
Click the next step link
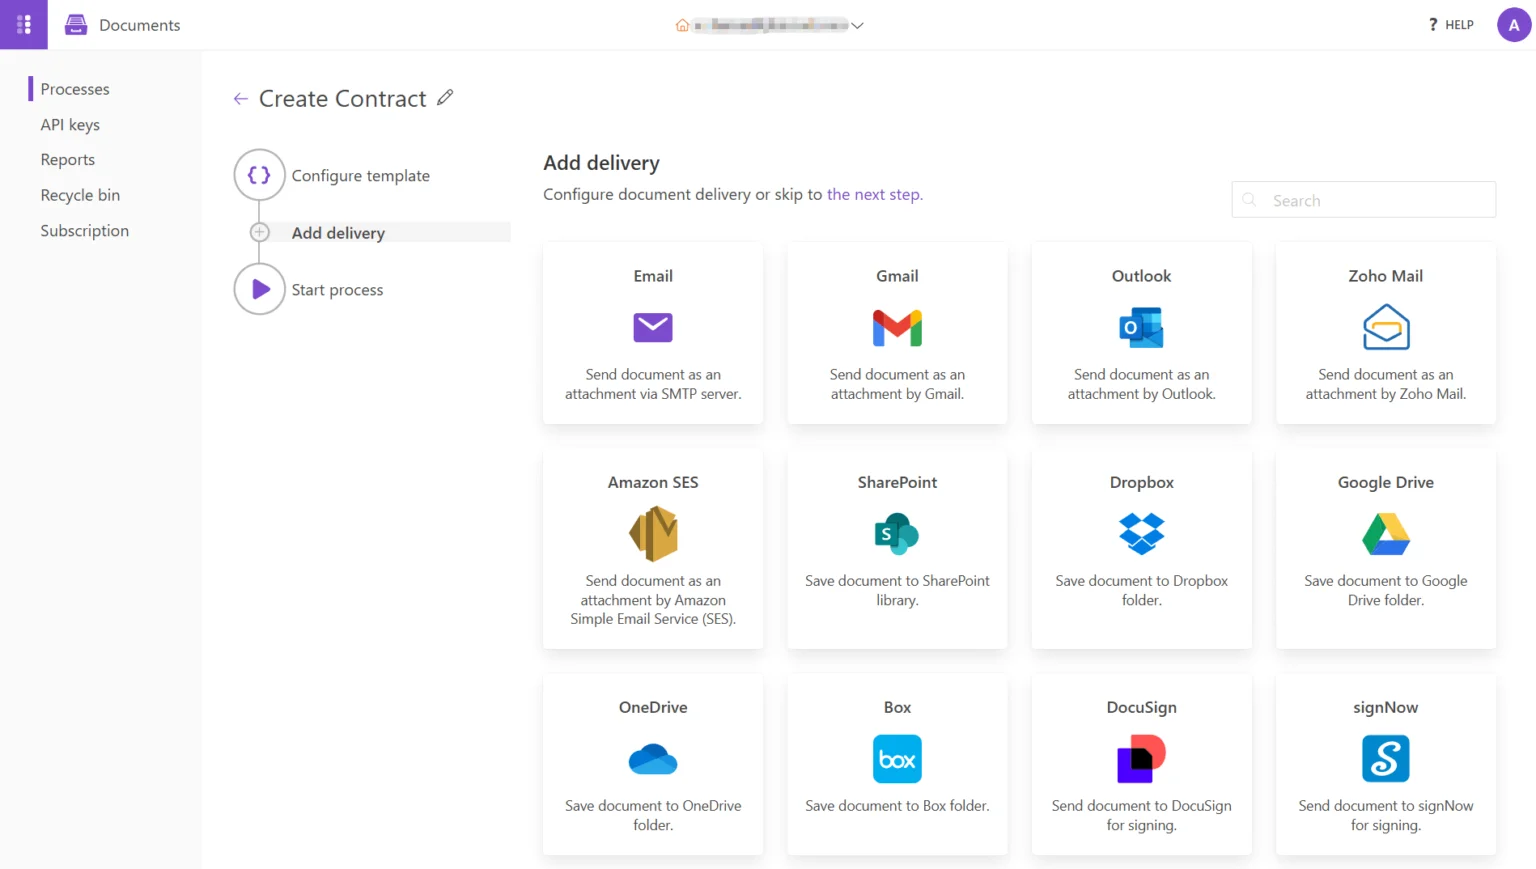click(x=874, y=194)
